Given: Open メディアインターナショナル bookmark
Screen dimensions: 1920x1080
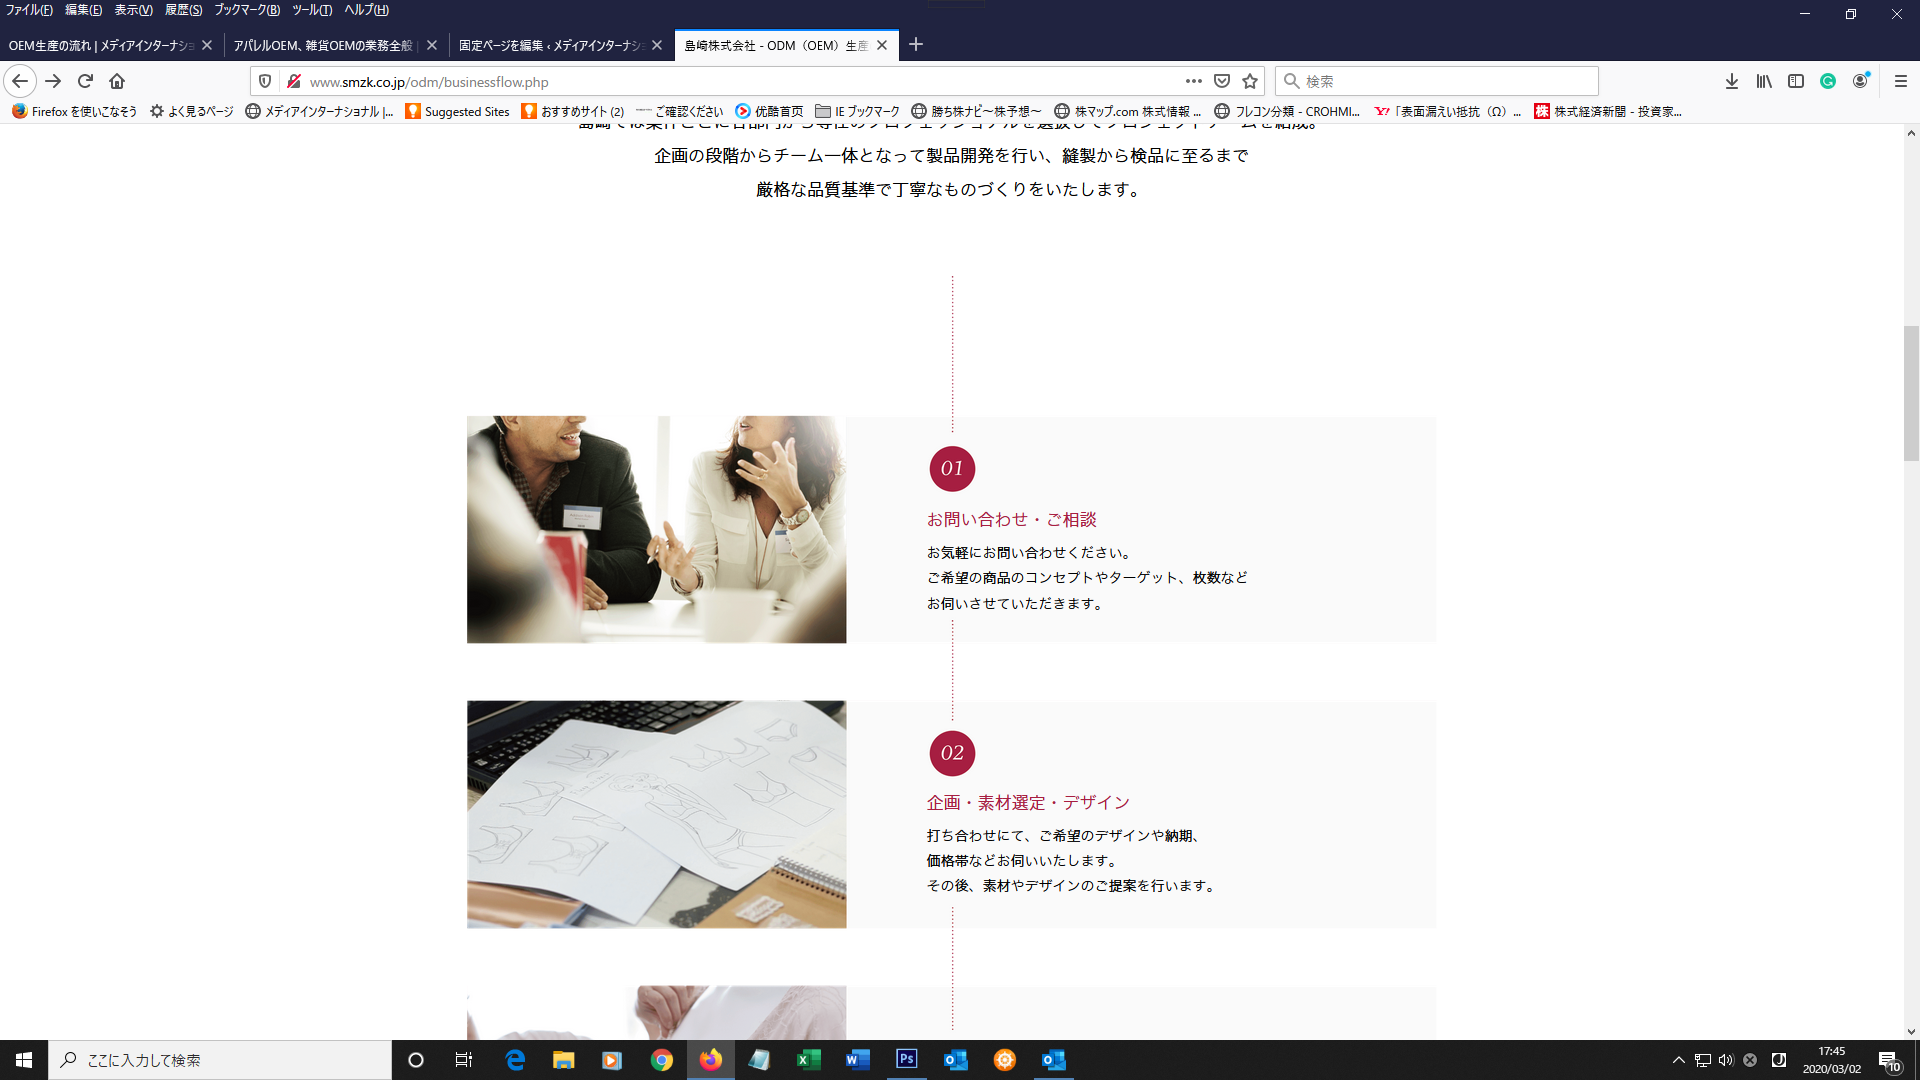Looking at the screenshot, I should [319, 111].
